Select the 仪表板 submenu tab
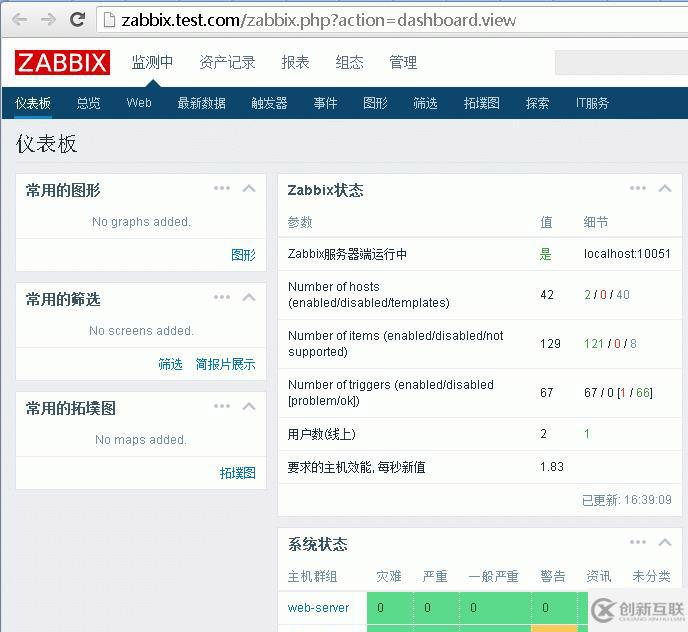The image size is (688, 632). [x=33, y=103]
